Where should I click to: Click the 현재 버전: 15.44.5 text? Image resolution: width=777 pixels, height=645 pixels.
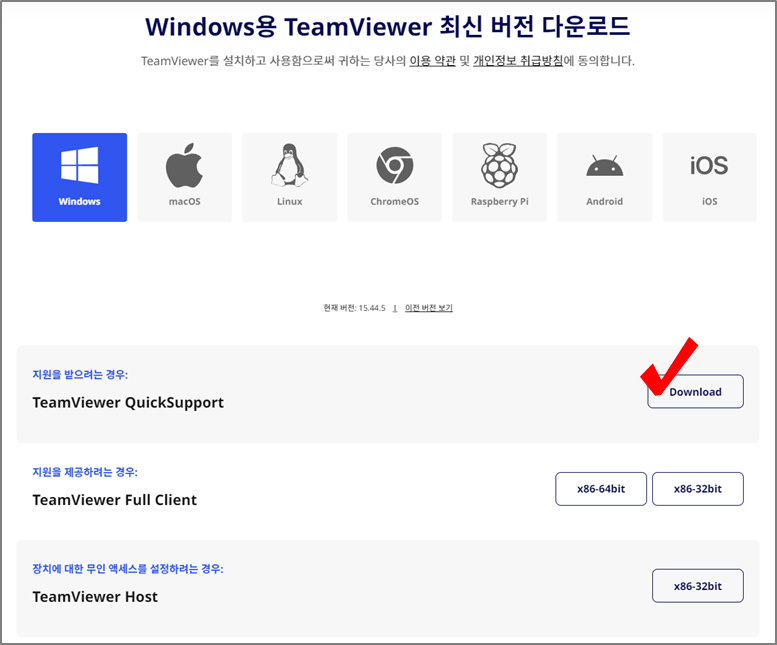coord(354,308)
